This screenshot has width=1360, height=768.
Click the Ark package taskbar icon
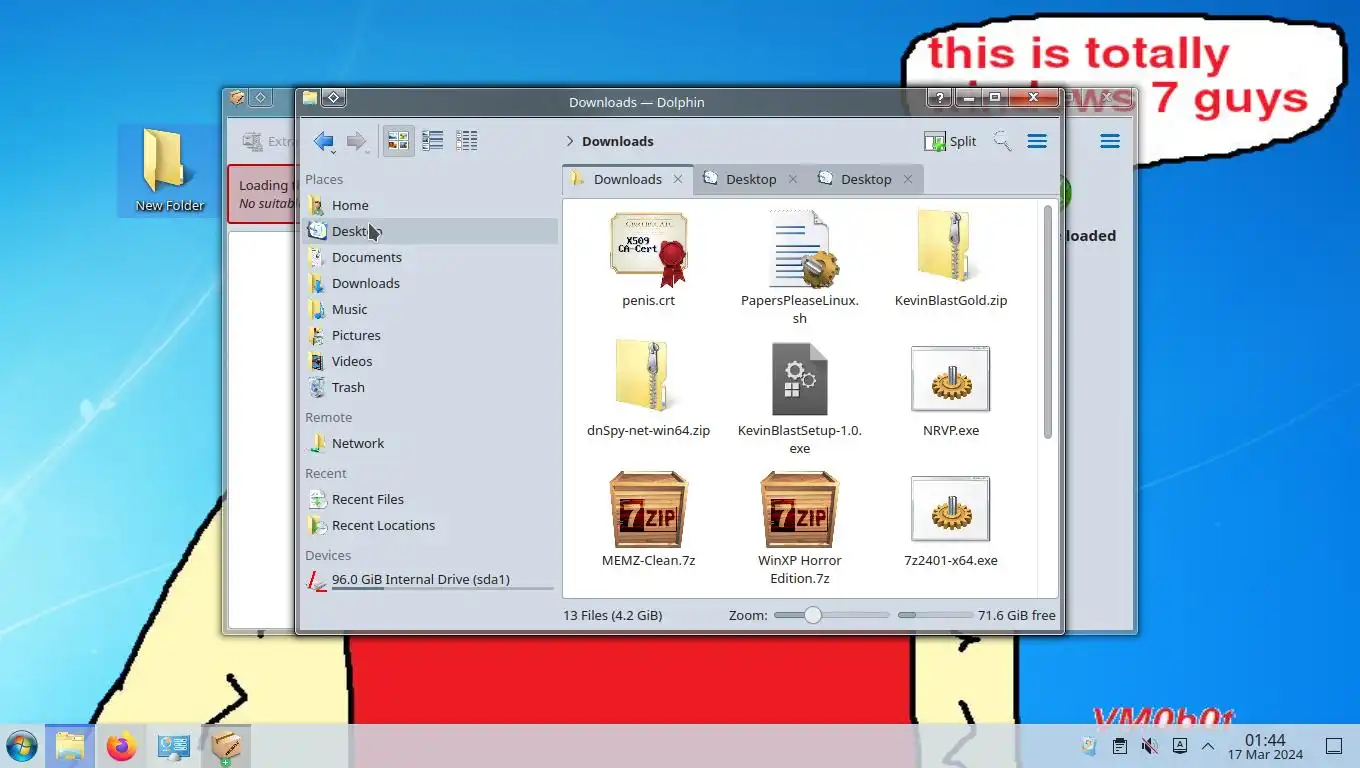point(226,746)
